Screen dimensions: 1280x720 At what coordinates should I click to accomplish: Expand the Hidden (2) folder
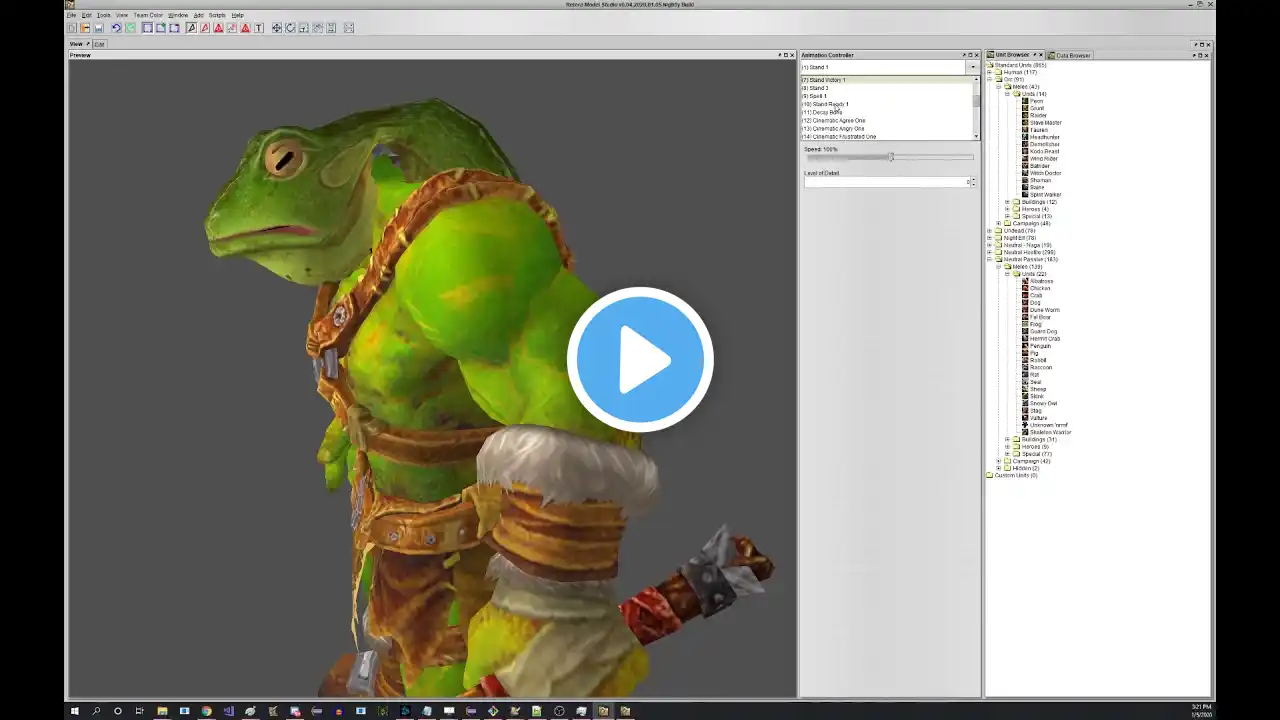(x=998, y=468)
